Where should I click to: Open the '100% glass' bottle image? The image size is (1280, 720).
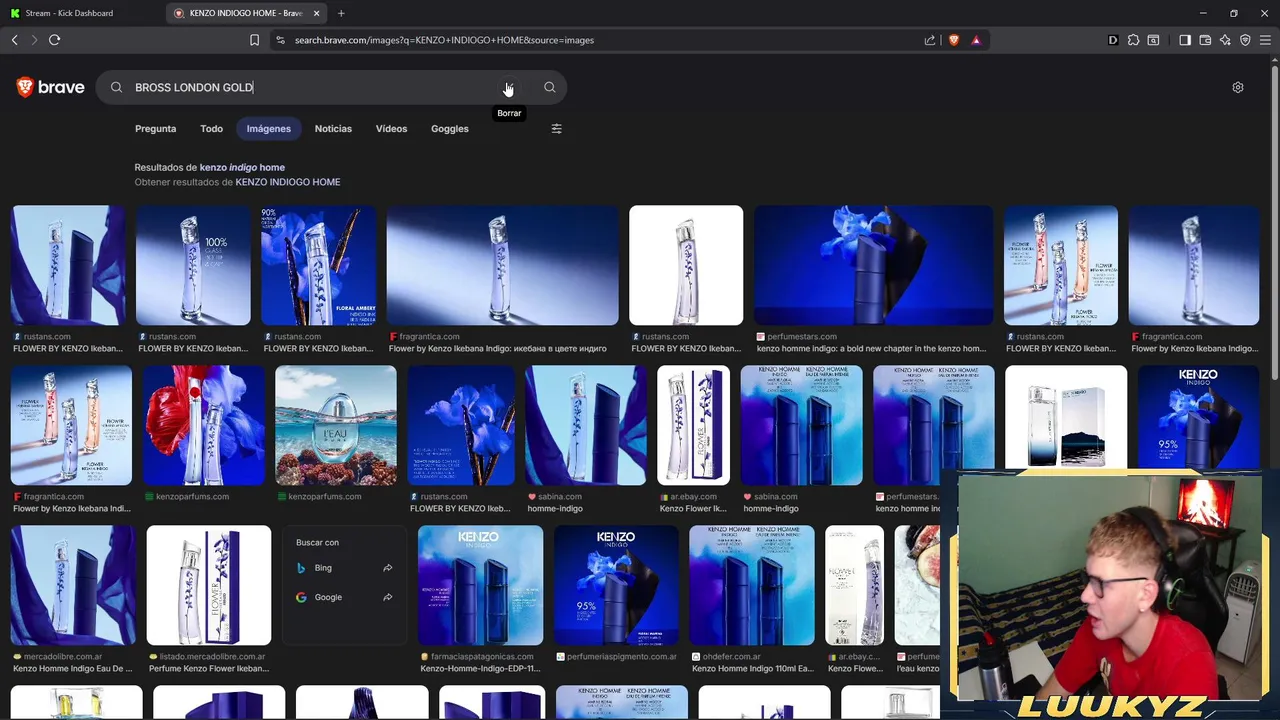click(x=193, y=265)
